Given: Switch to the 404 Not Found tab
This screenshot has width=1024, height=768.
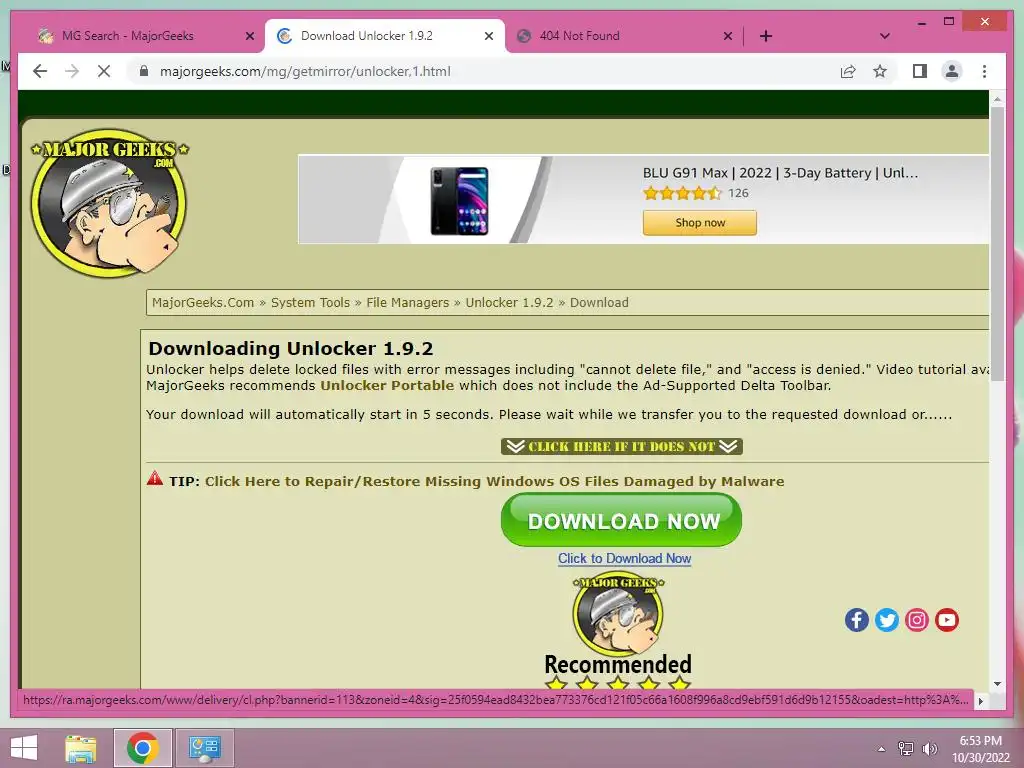Looking at the screenshot, I should tap(579, 36).
